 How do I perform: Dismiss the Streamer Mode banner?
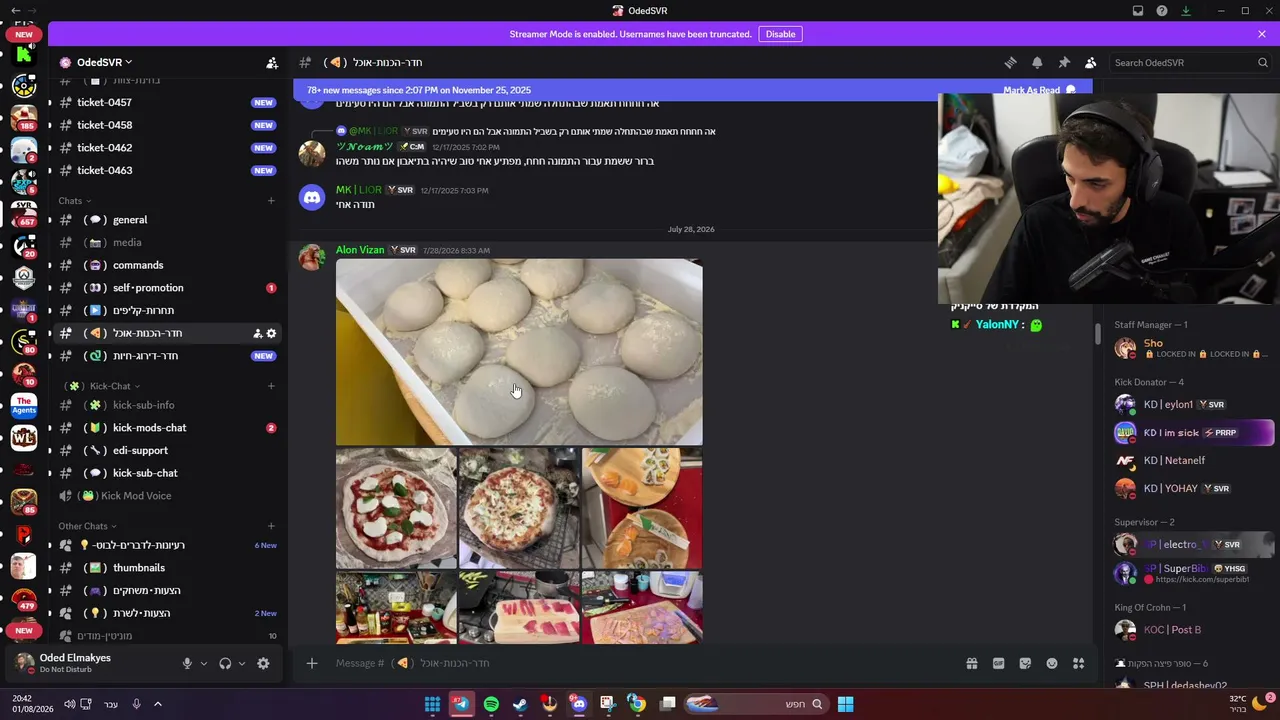click(x=1262, y=34)
